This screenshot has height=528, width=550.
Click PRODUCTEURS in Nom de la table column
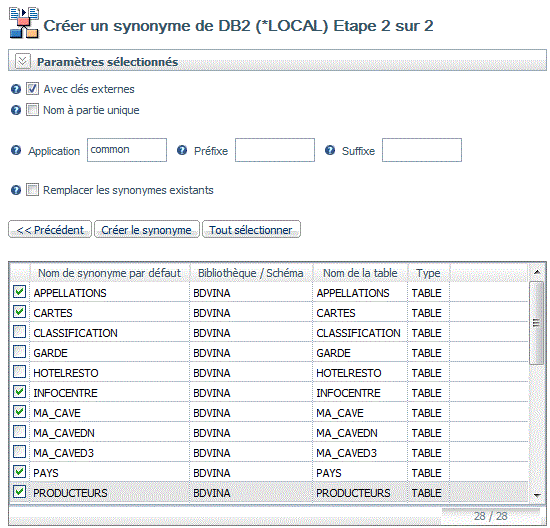pyautogui.click(x=353, y=493)
